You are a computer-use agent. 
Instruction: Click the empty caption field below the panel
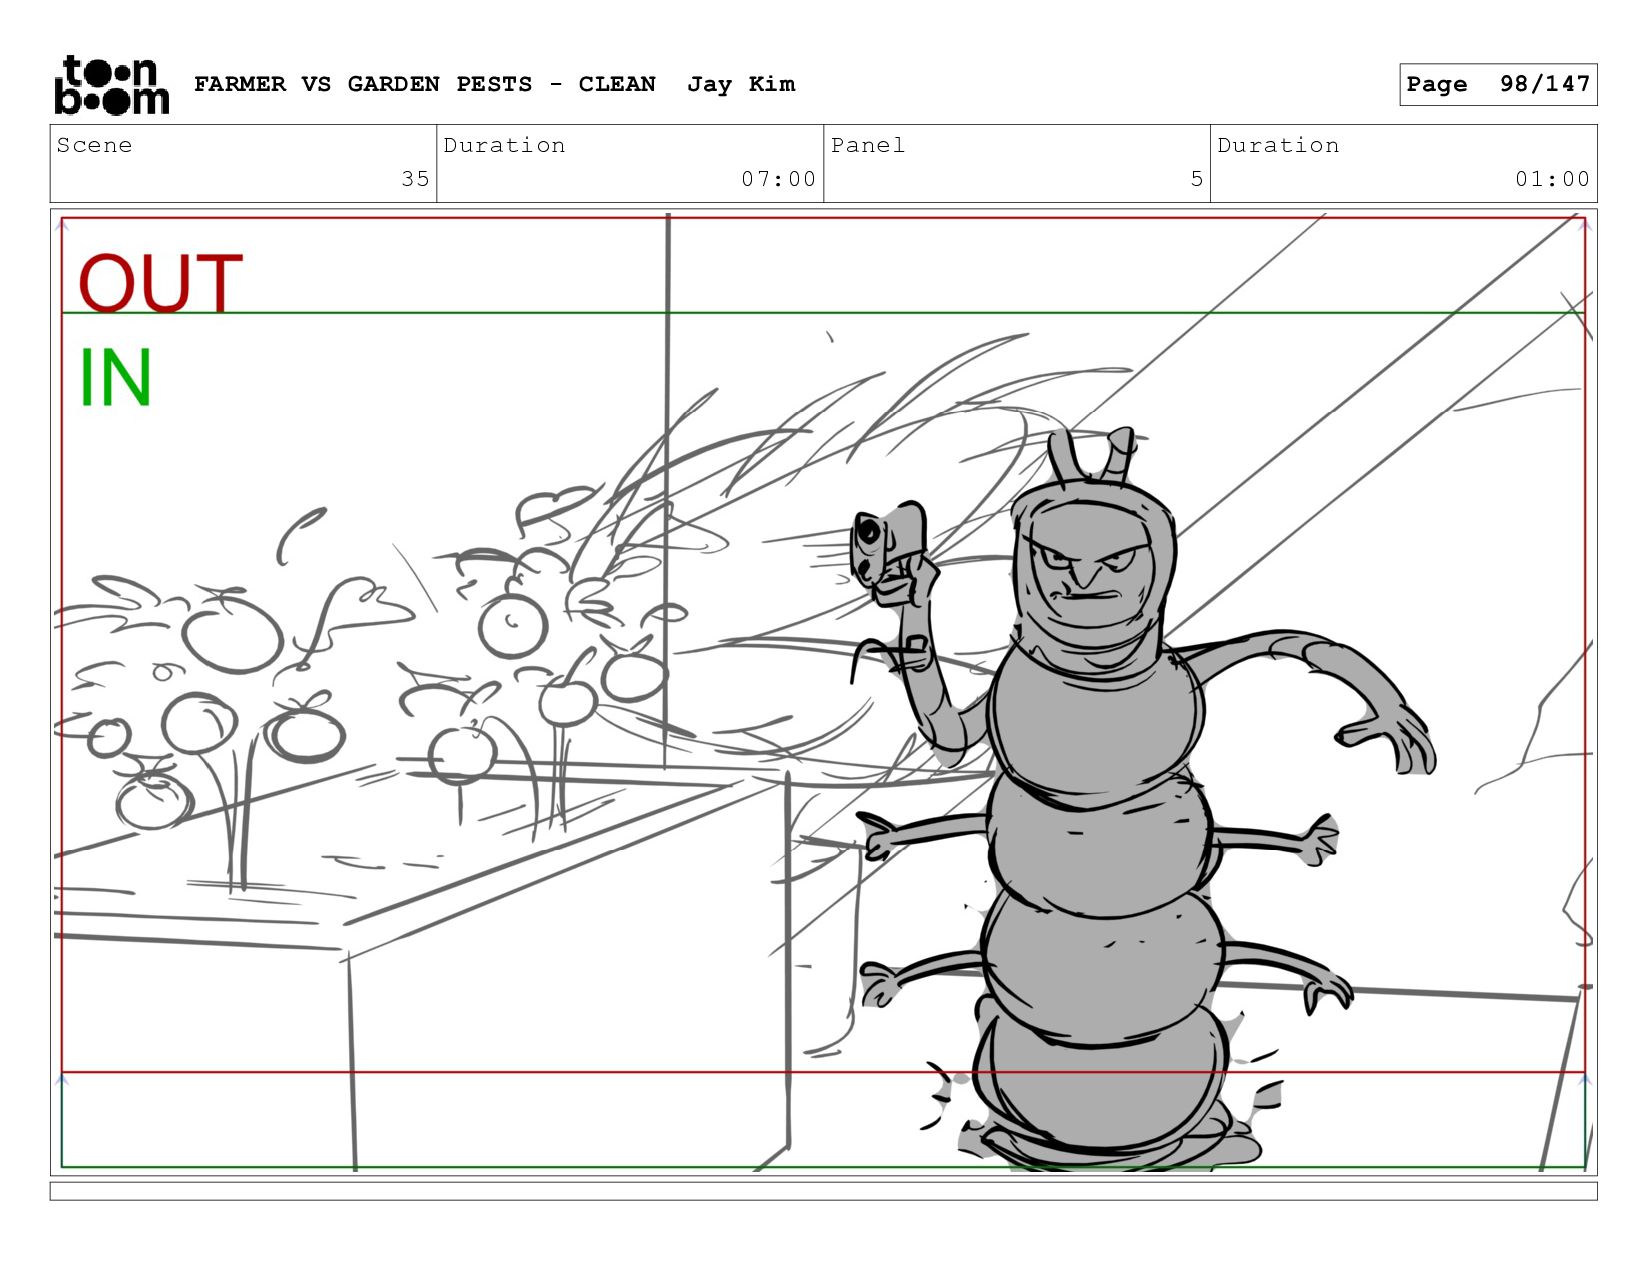point(823,1191)
